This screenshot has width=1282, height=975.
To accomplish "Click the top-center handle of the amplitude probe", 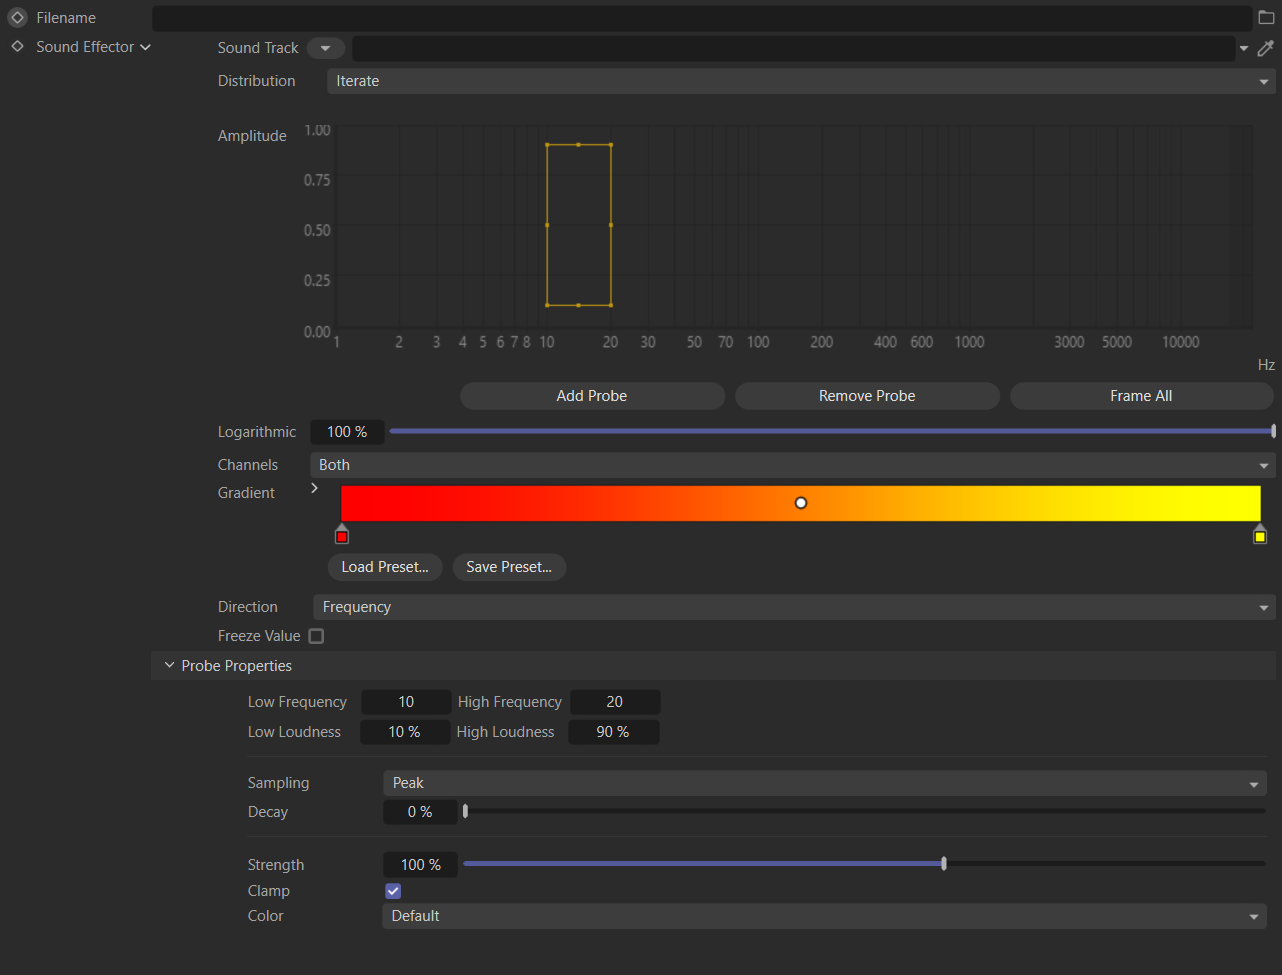I will 579,145.
